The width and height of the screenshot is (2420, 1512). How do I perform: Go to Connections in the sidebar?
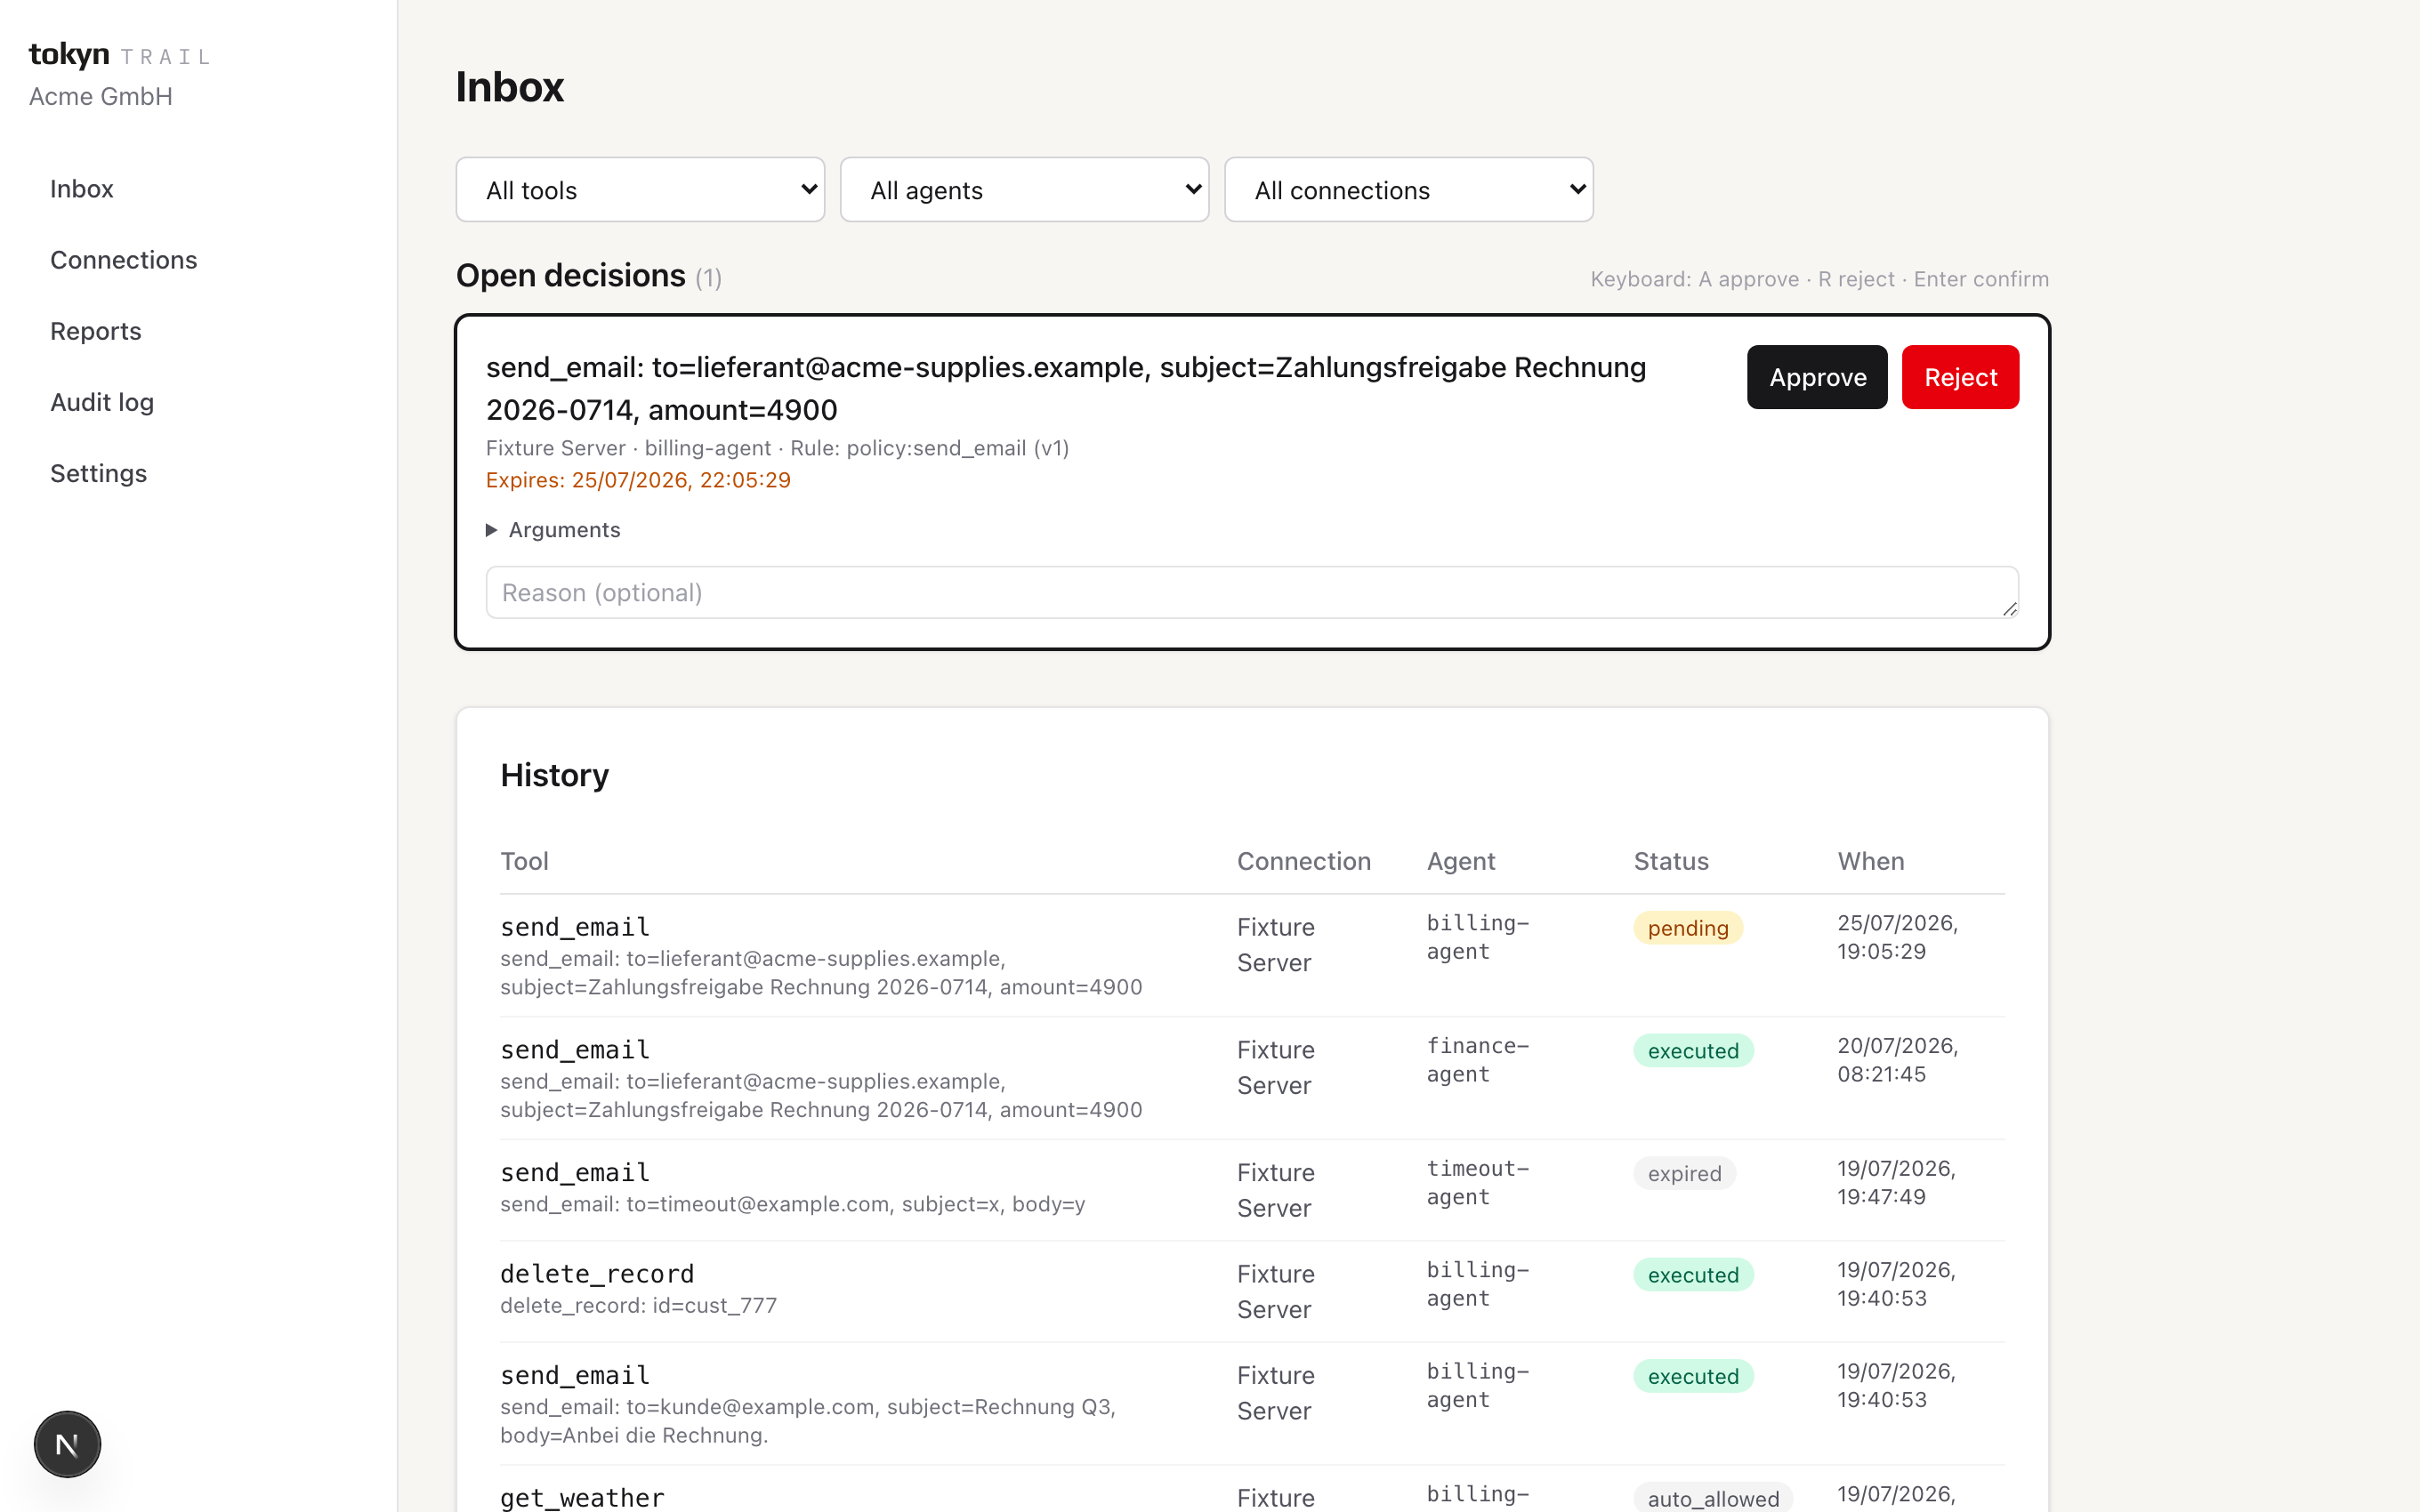[x=124, y=260]
